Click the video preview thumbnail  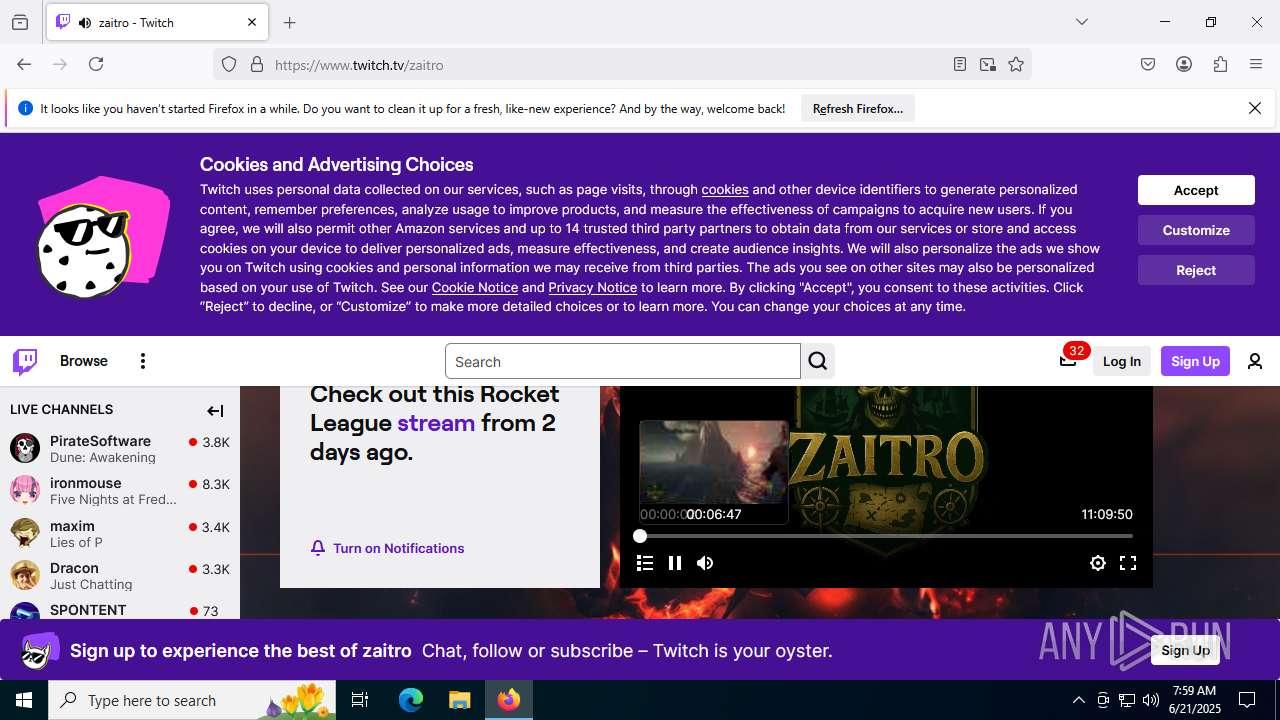714,463
